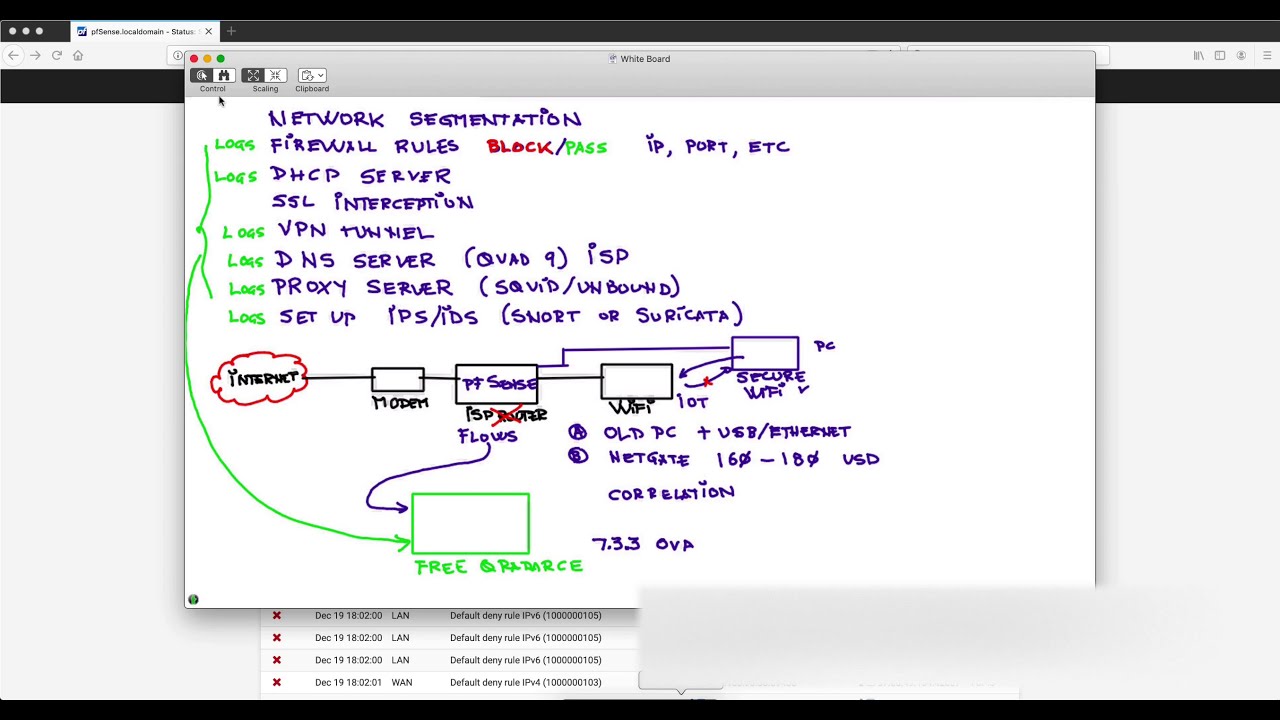Reload the browser page
The image size is (1280, 720).
pyautogui.click(x=57, y=55)
